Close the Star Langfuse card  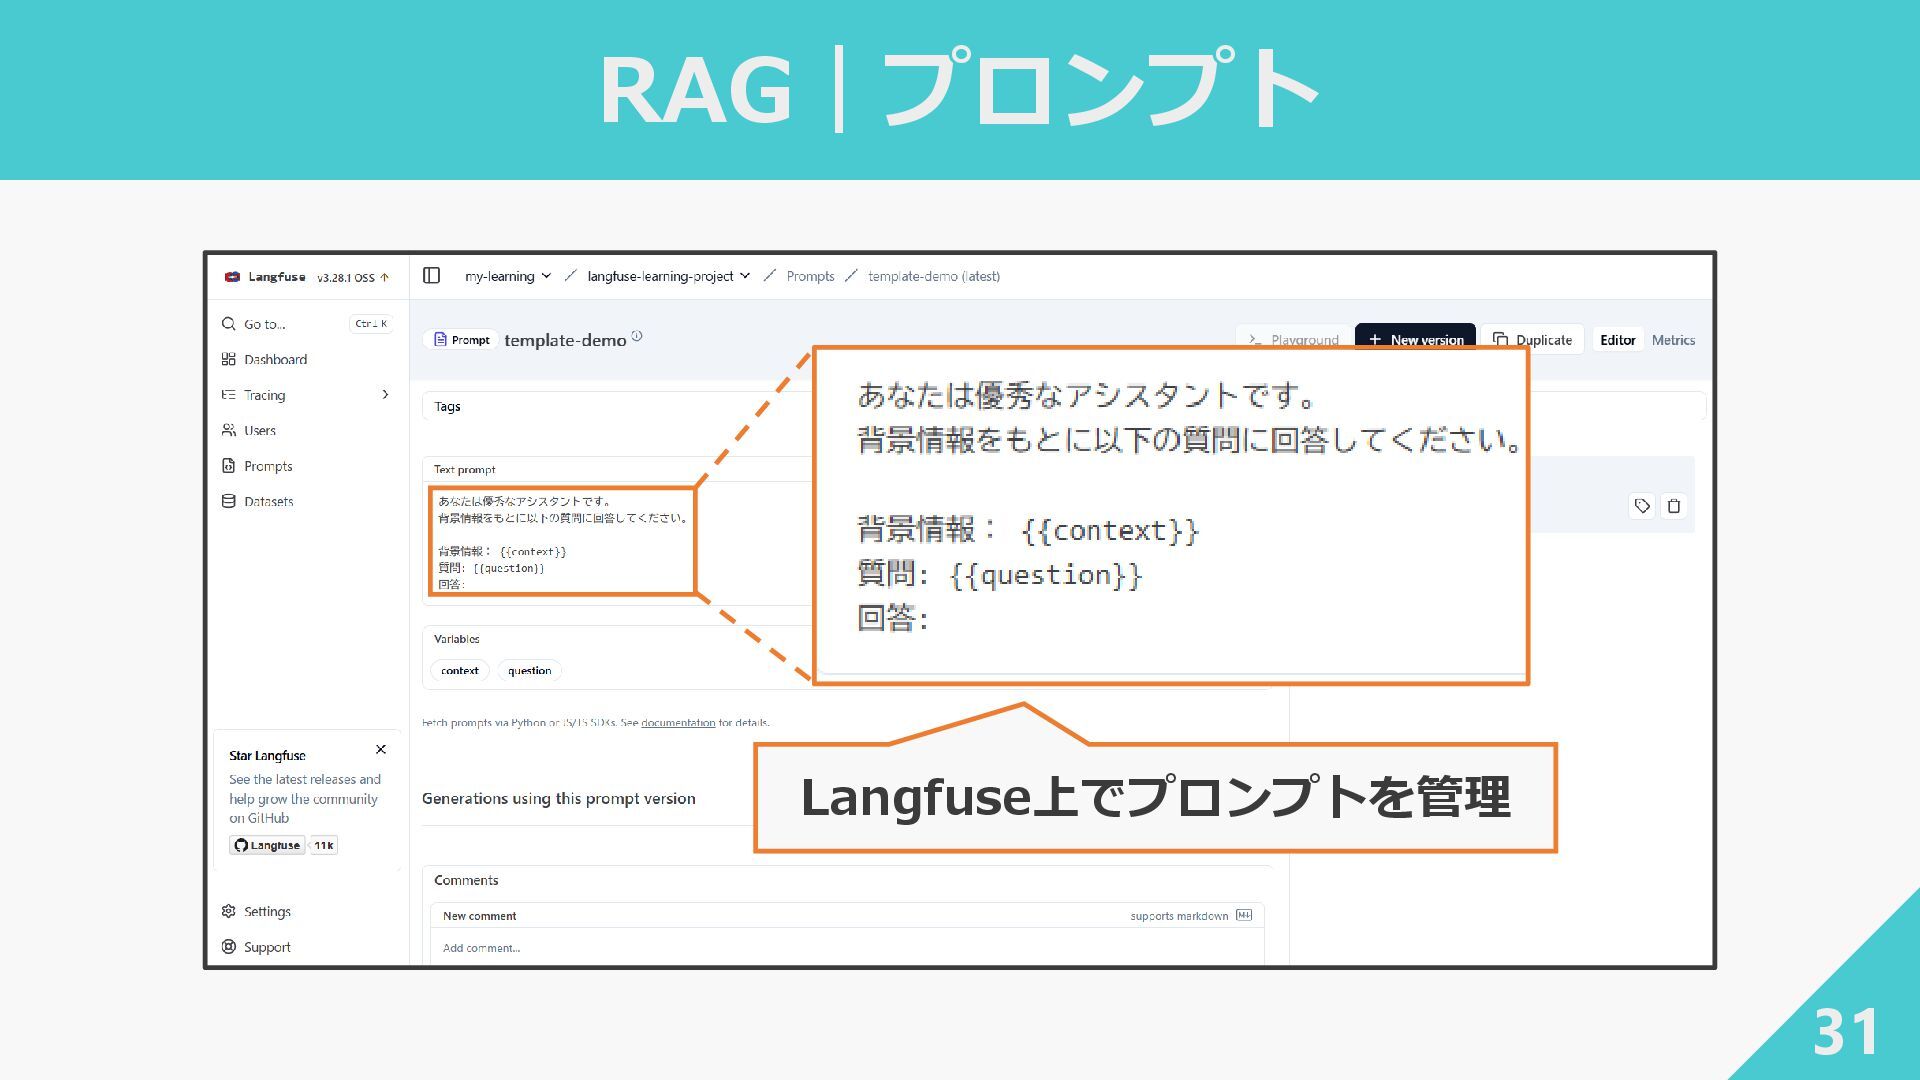(x=381, y=749)
